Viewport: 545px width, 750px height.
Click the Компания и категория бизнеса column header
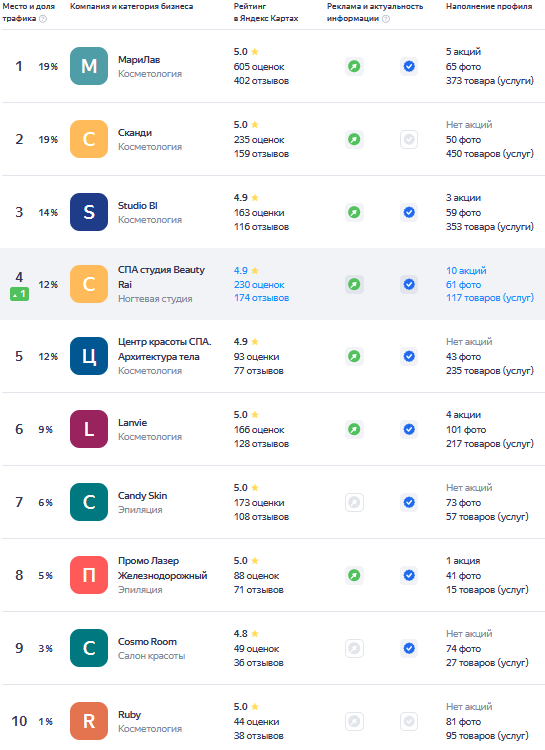click(132, 6)
